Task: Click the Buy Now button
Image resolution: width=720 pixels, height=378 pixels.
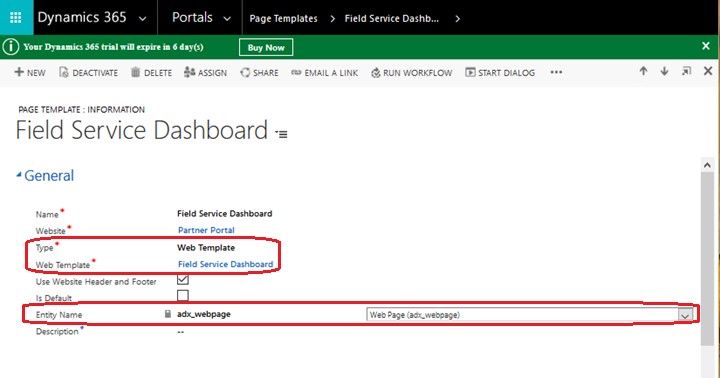Action: (266, 47)
